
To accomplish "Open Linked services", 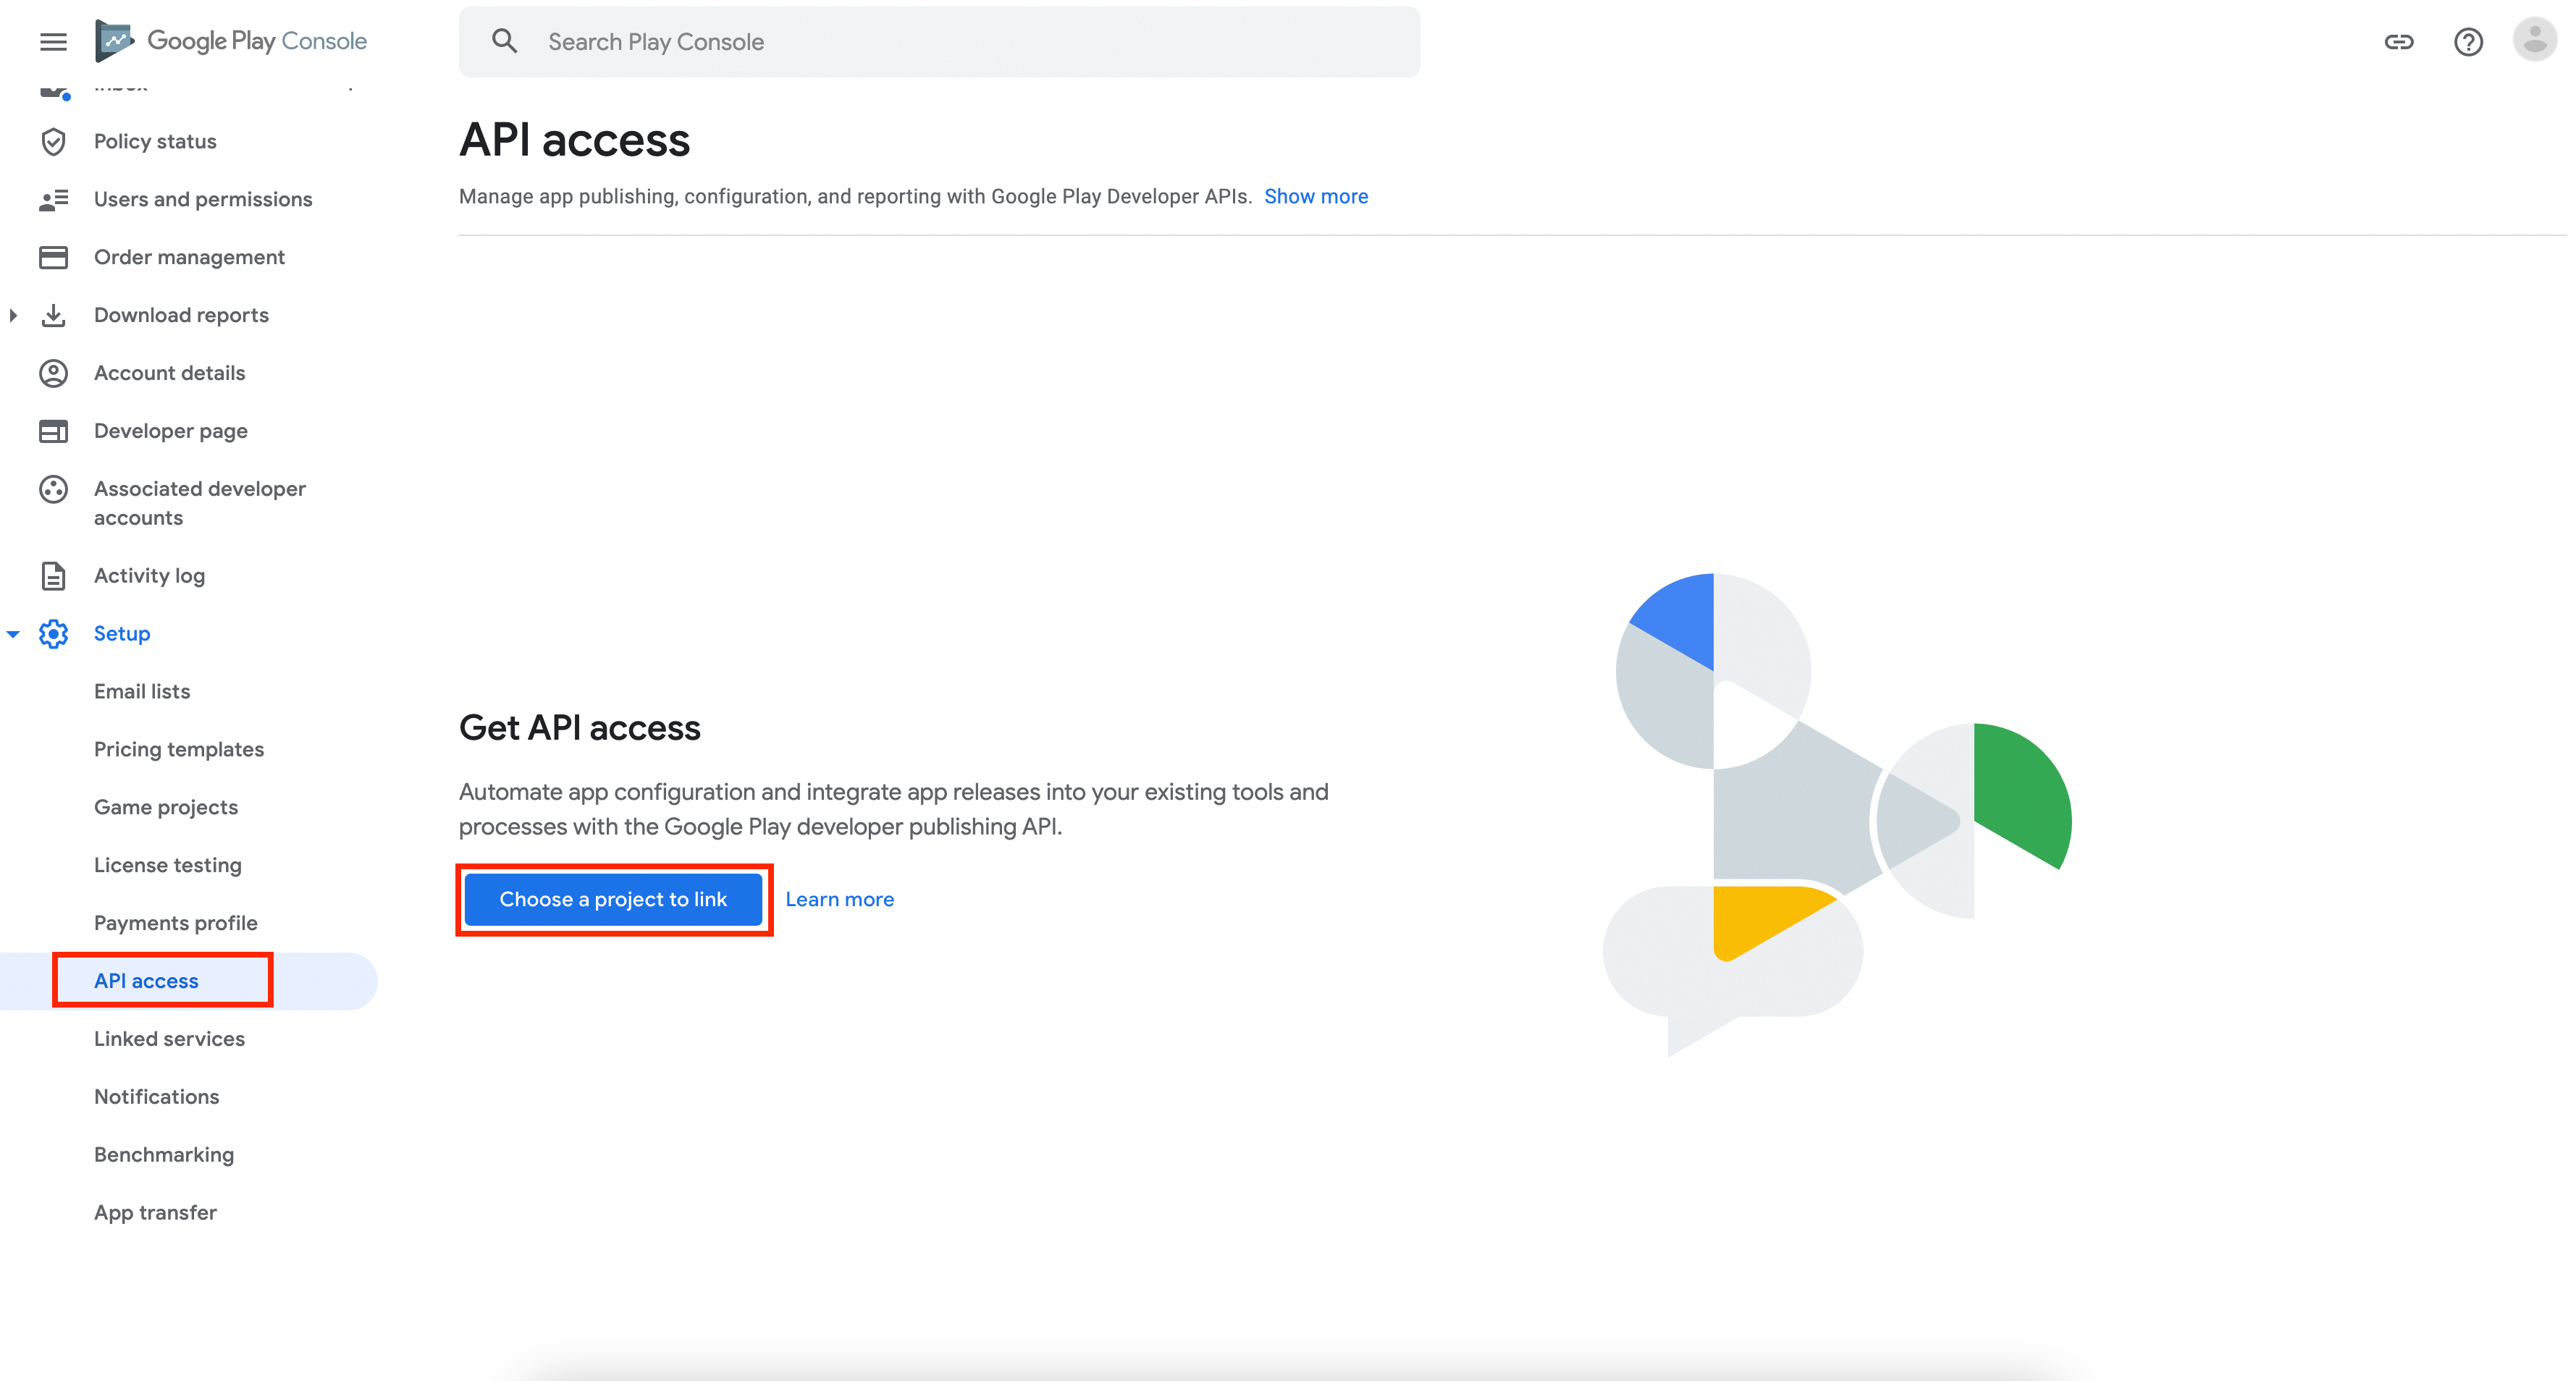I will pos(169,1039).
